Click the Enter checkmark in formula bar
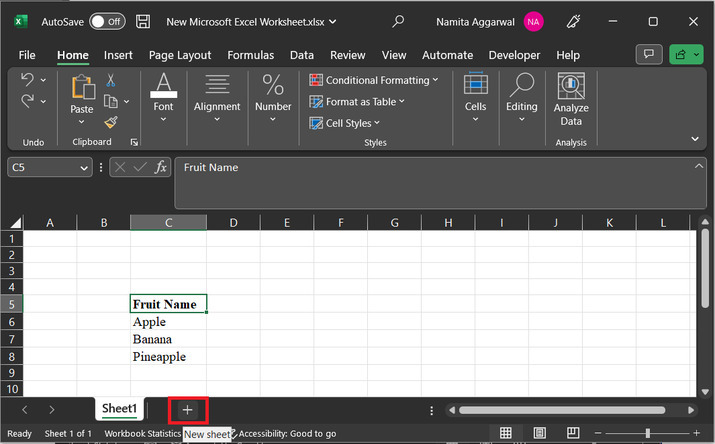Image resolution: width=715 pixels, height=444 pixels. coord(140,167)
